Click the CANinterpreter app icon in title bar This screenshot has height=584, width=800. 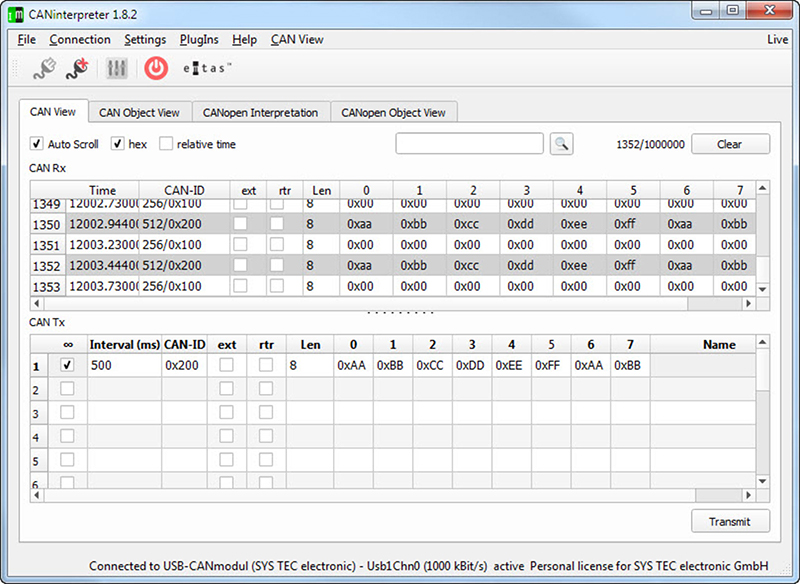pos(16,14)
